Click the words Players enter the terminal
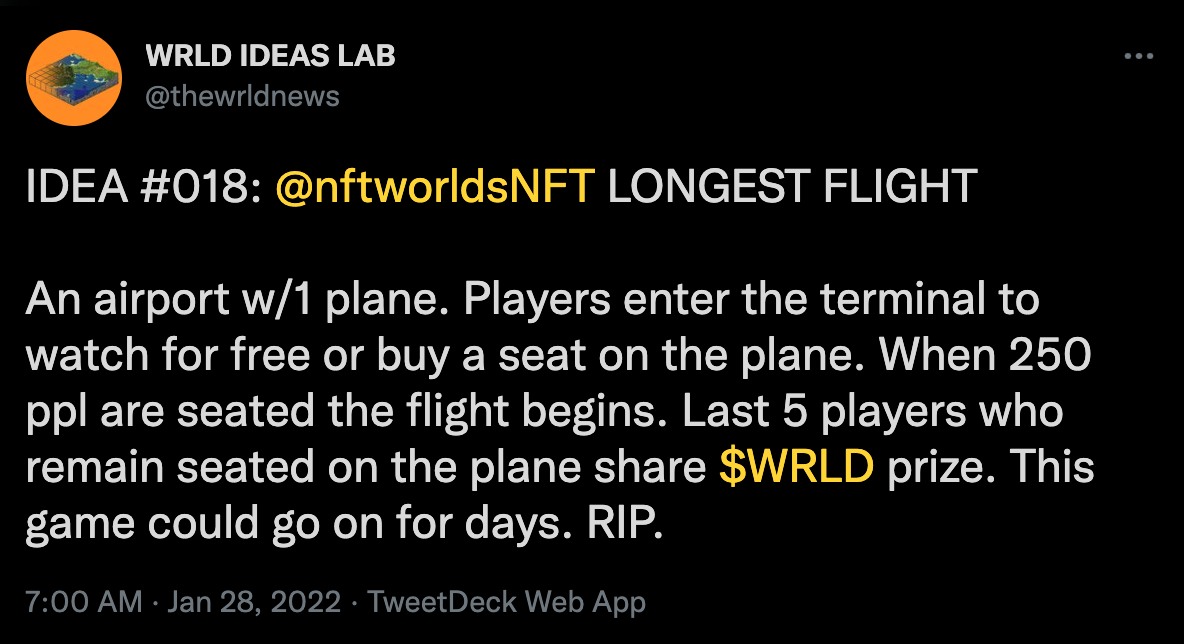 click(x=751, y=299)
